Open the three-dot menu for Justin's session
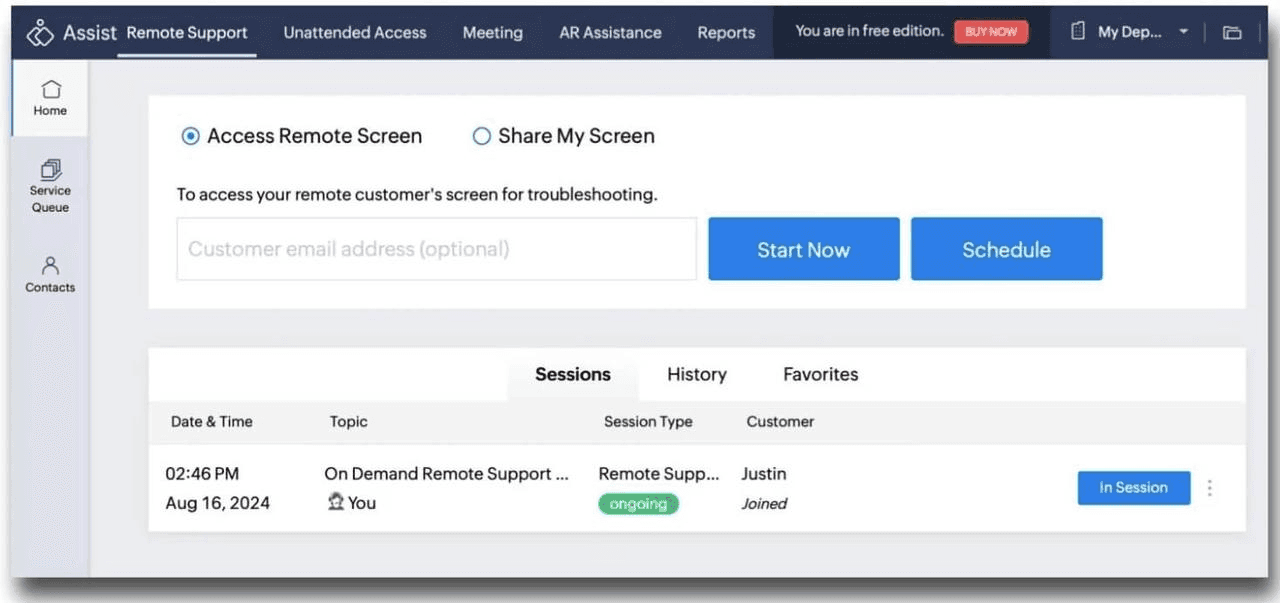 coord(1210,488)
